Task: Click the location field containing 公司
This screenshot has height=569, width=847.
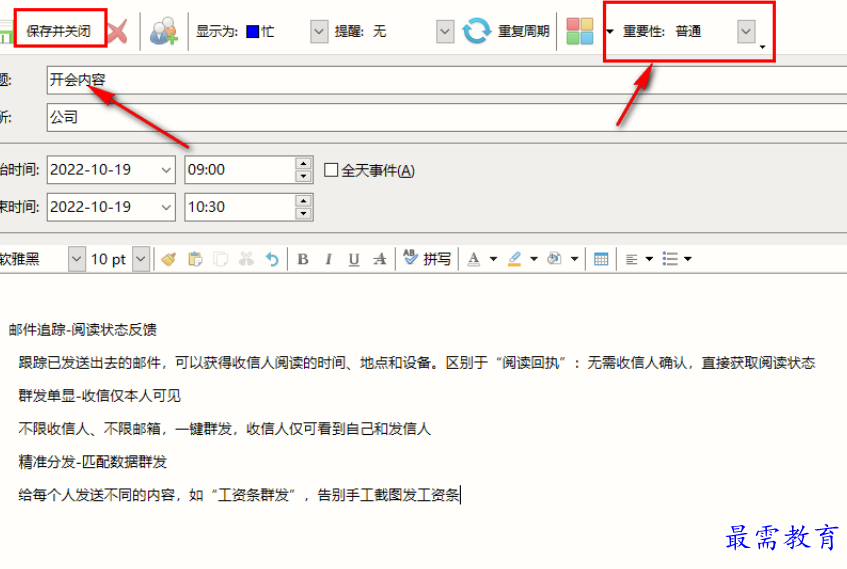Action: point(447,117)
